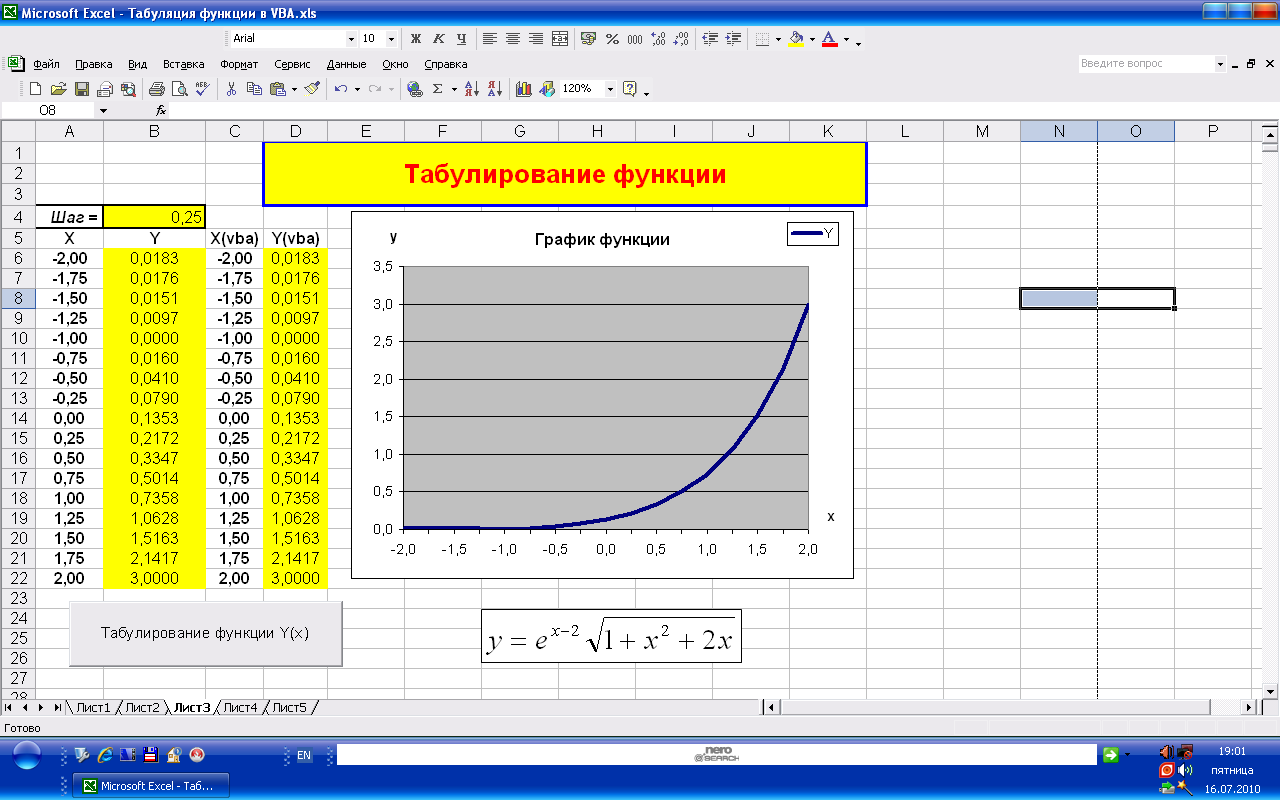Image resolution: width=1280 pixels, height=800 pixels.
Task: Open Excel Help question mark icon
Action: coord(630,89)
